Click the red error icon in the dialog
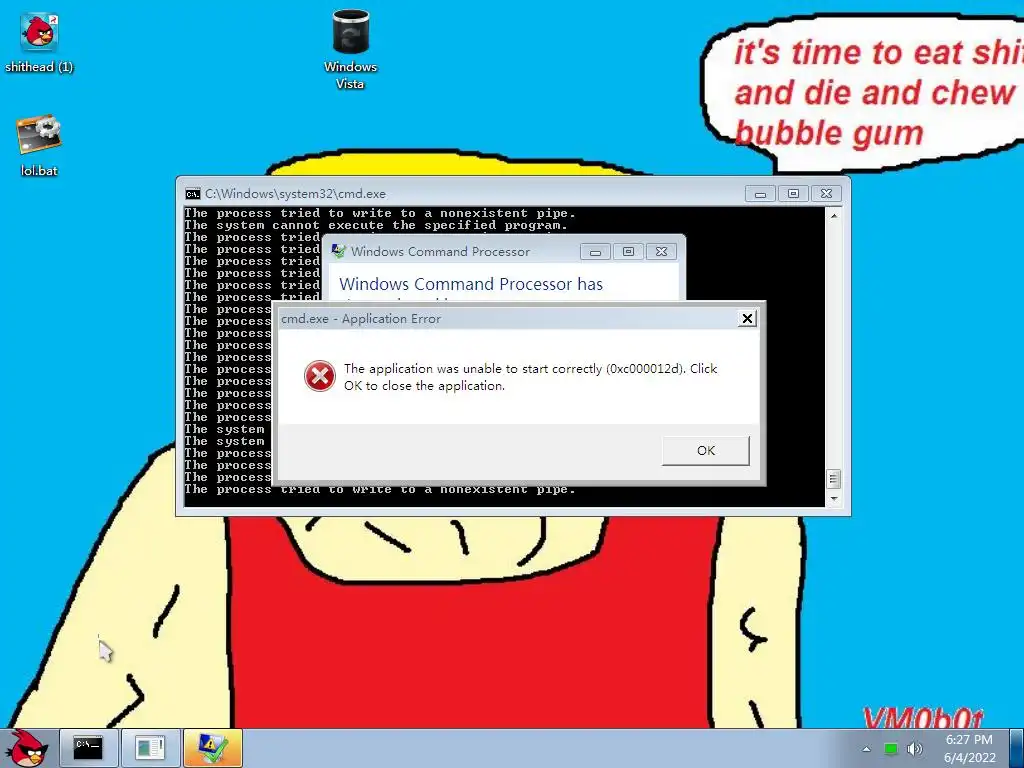 tap(319, 376)
